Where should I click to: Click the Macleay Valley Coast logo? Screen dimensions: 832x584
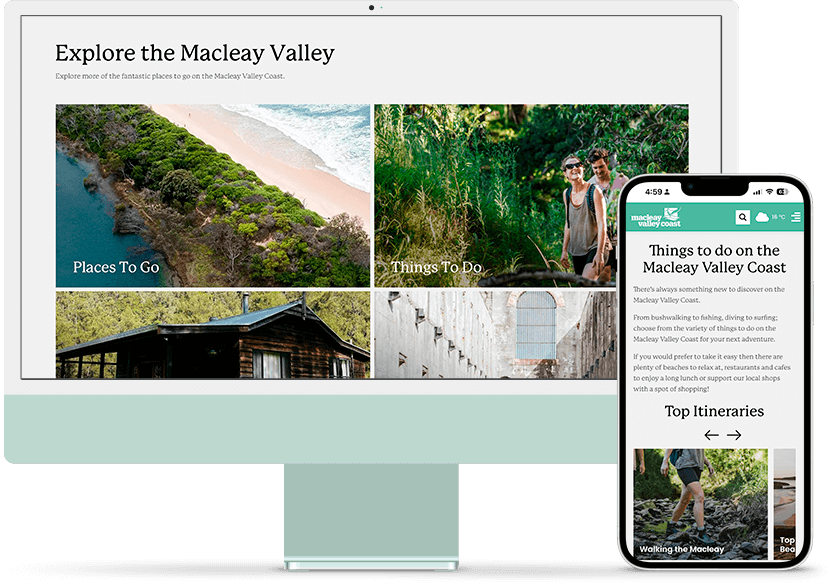[x=655, y=217]
